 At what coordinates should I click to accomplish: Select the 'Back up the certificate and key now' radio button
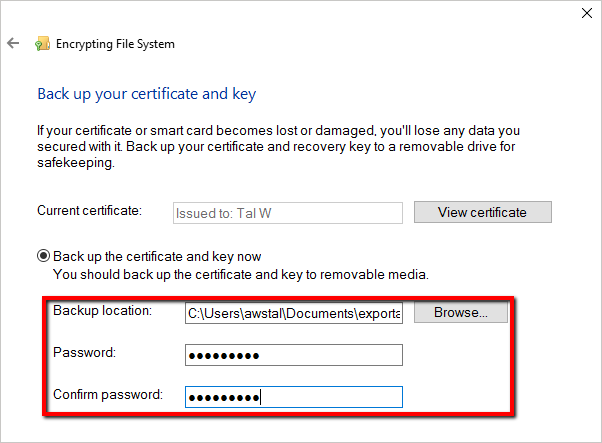click(43, 256)
